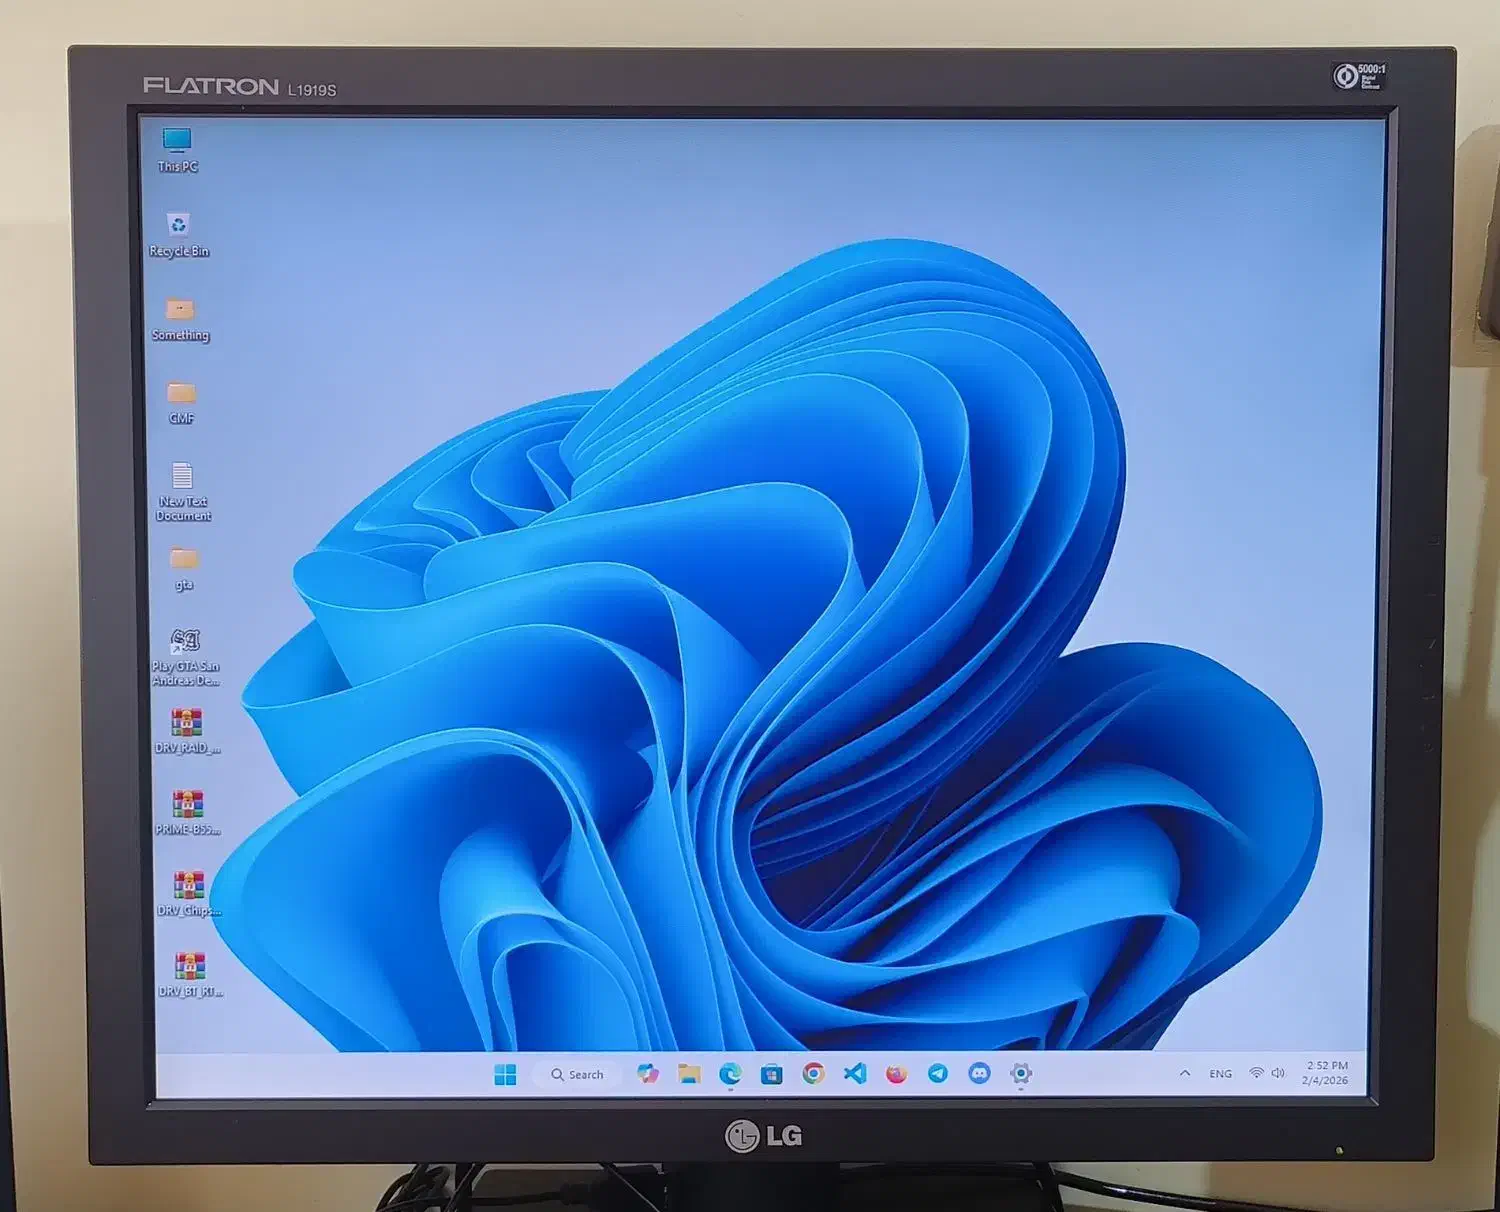
Task: Open the Microsoft Store
Action: [x=771, y=1074]
